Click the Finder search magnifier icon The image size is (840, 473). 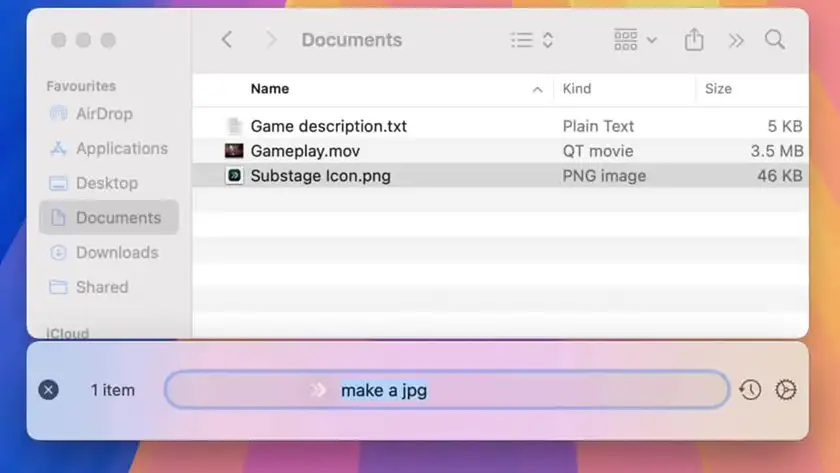775,40
